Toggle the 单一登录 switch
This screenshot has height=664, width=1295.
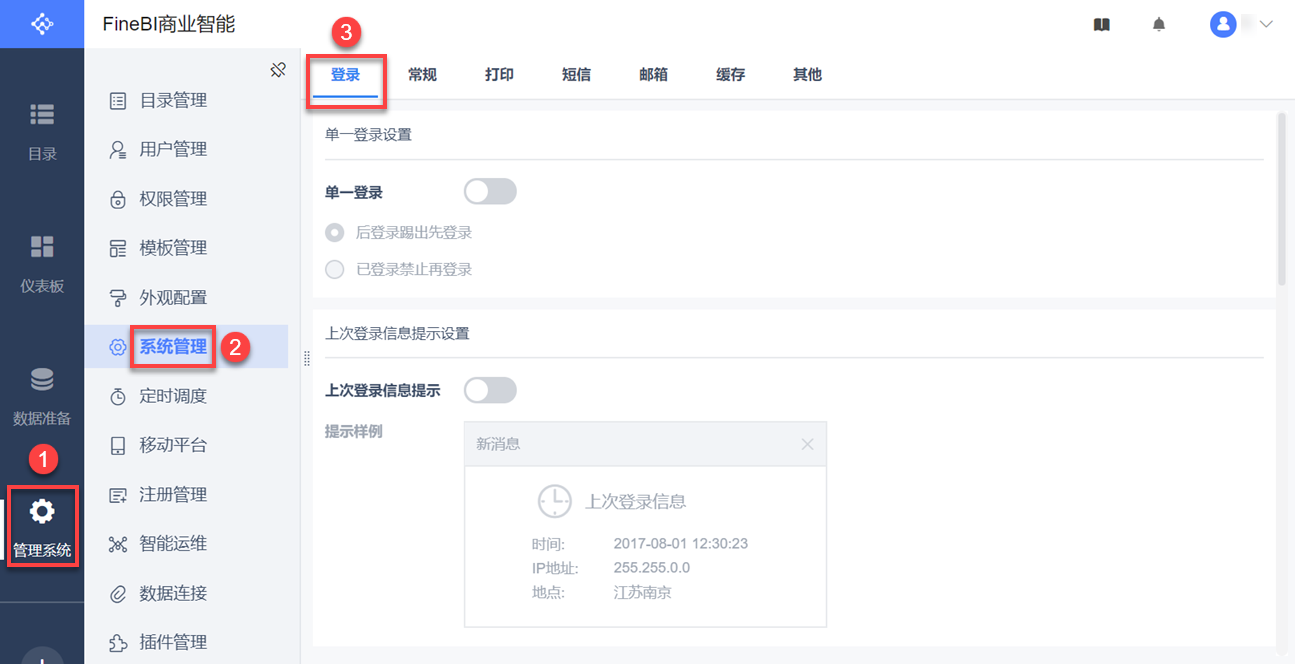coord(490,191)
